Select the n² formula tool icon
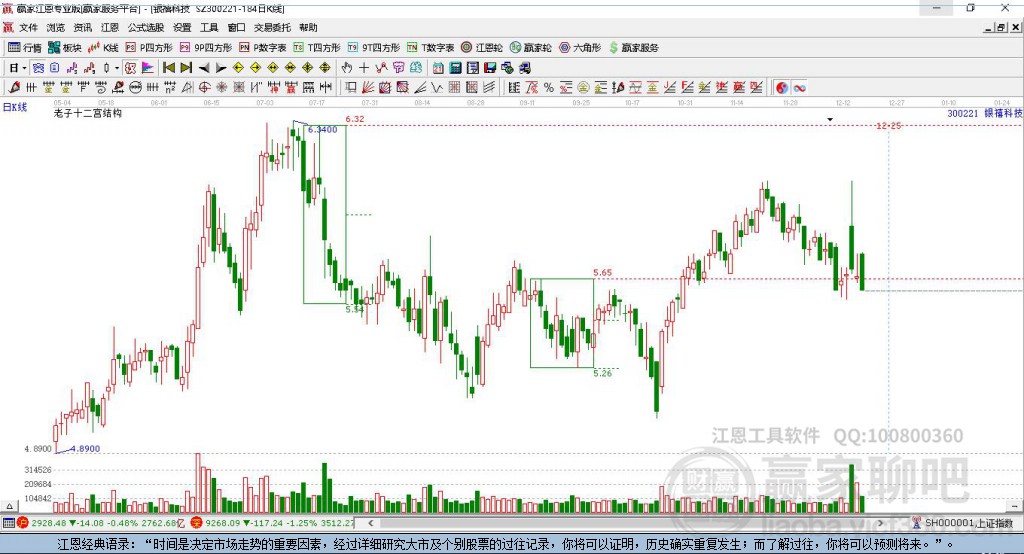This screenshot has width=1024, height=554. click(170, 88)
